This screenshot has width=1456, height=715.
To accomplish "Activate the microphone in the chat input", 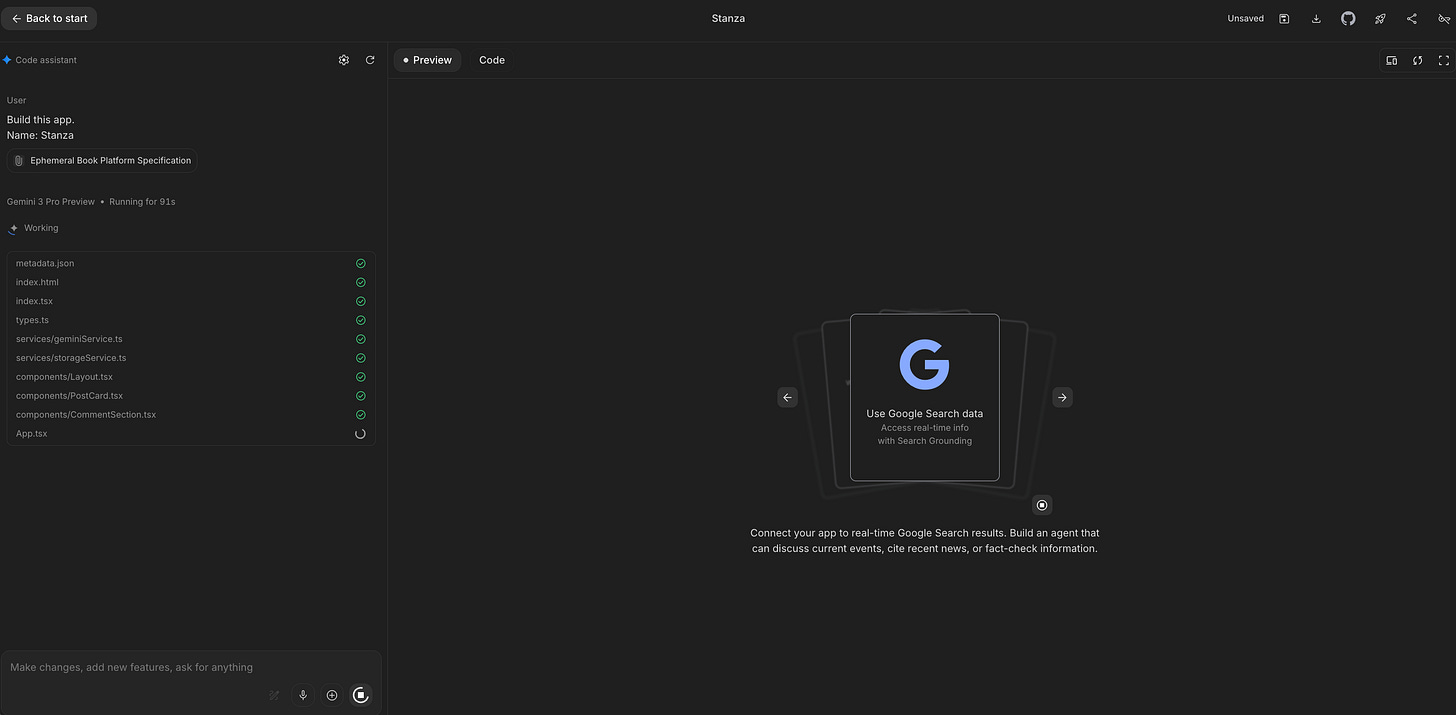I will [303, 695].
